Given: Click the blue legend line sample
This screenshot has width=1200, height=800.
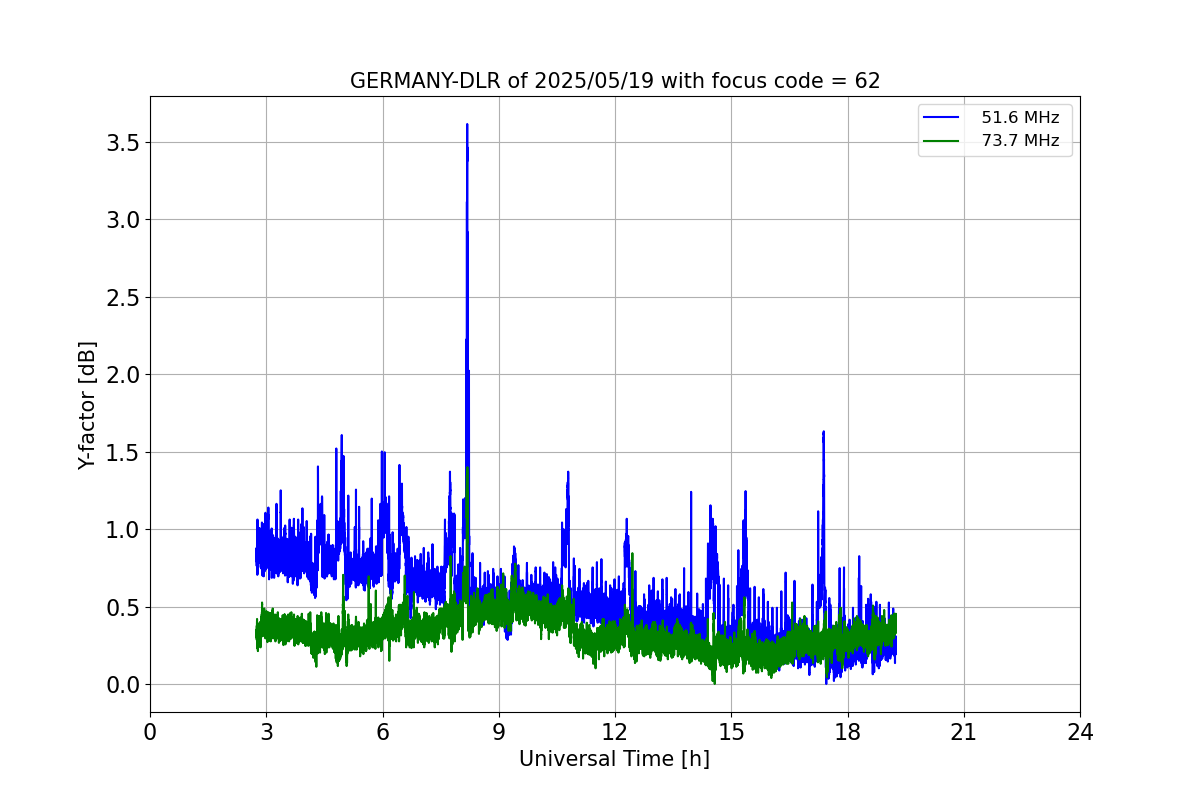Looking at the screenshot, I should [943, 118].
